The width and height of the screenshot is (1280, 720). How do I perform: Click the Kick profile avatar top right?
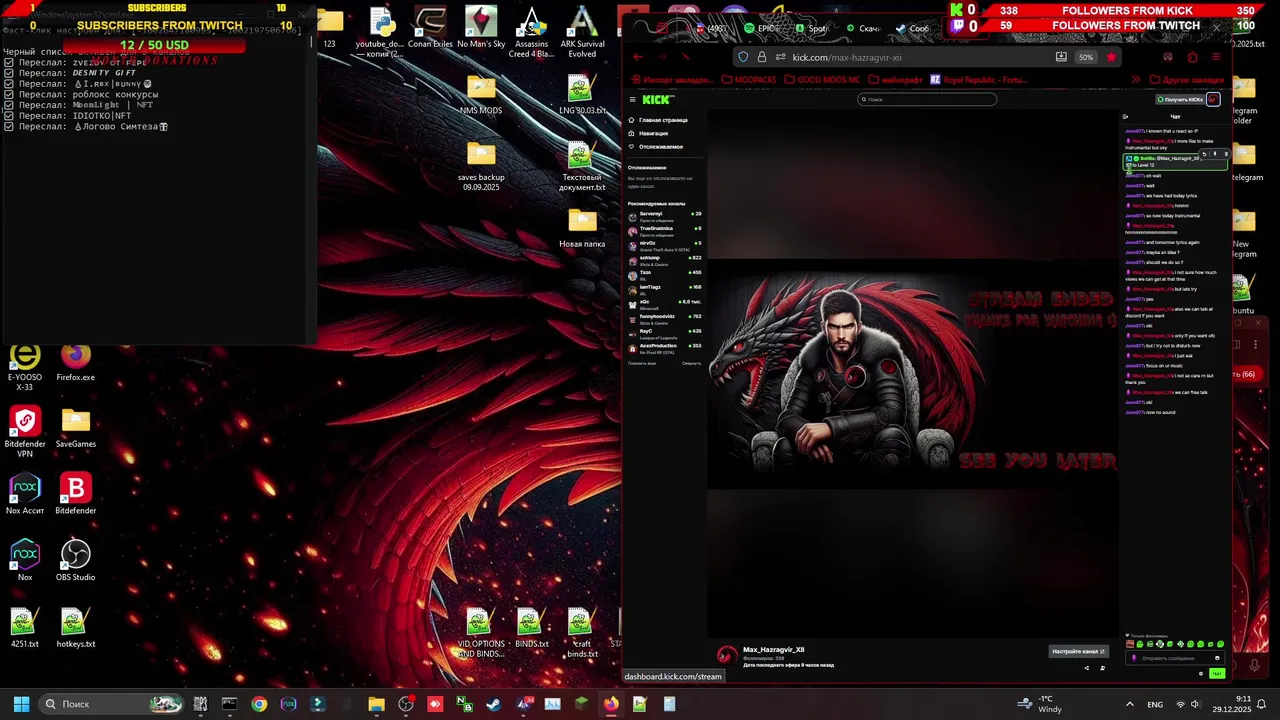(x=1213, y=99)
